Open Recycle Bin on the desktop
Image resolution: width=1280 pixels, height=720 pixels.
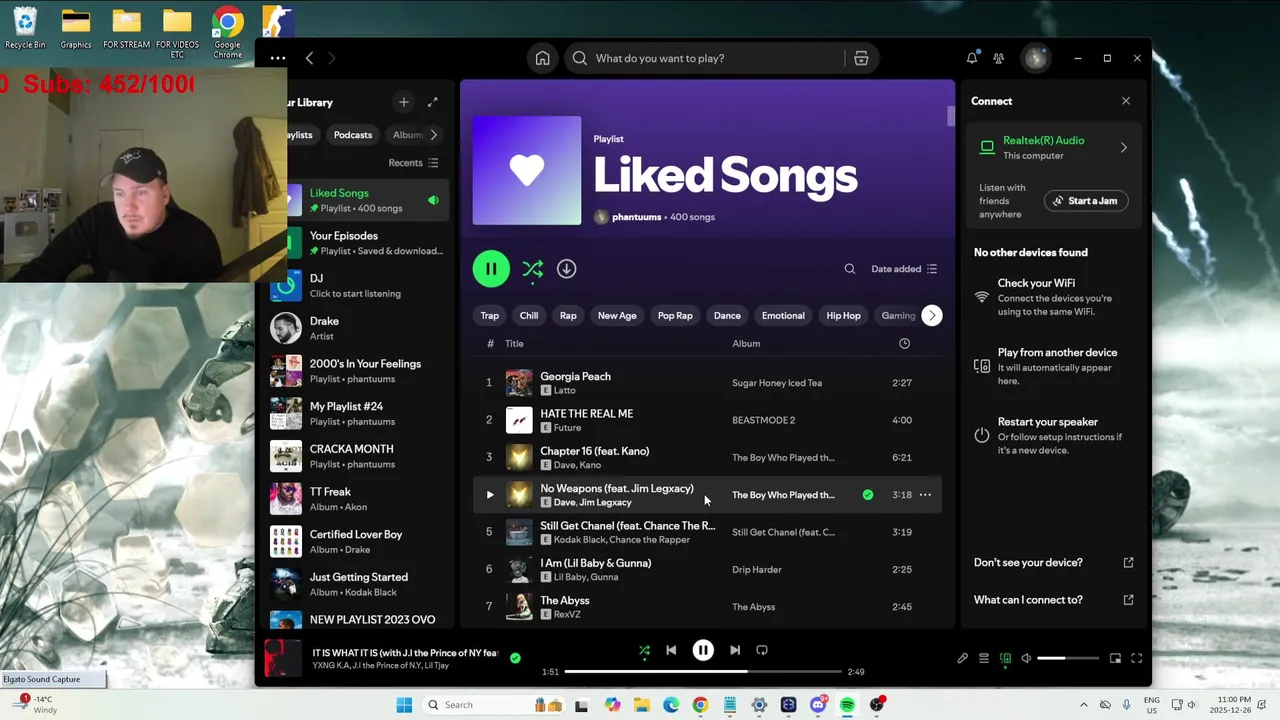(x=25, y=28)
